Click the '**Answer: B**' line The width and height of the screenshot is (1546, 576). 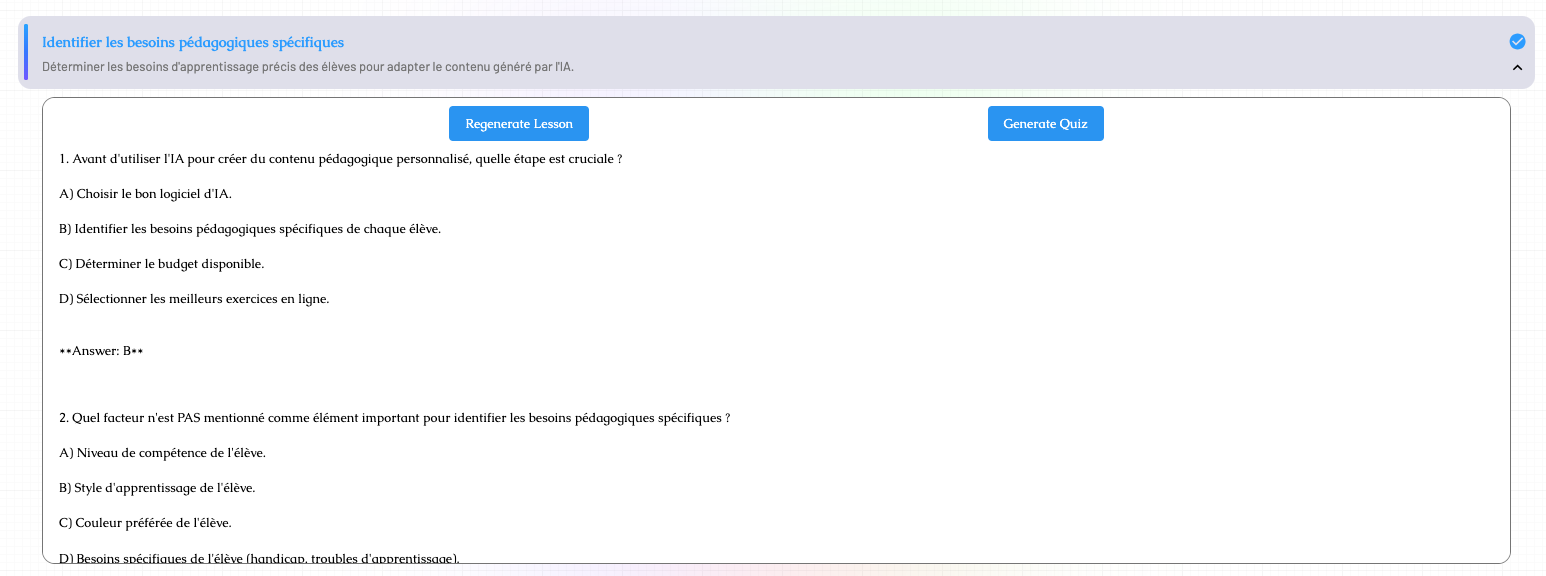(101, 351)
